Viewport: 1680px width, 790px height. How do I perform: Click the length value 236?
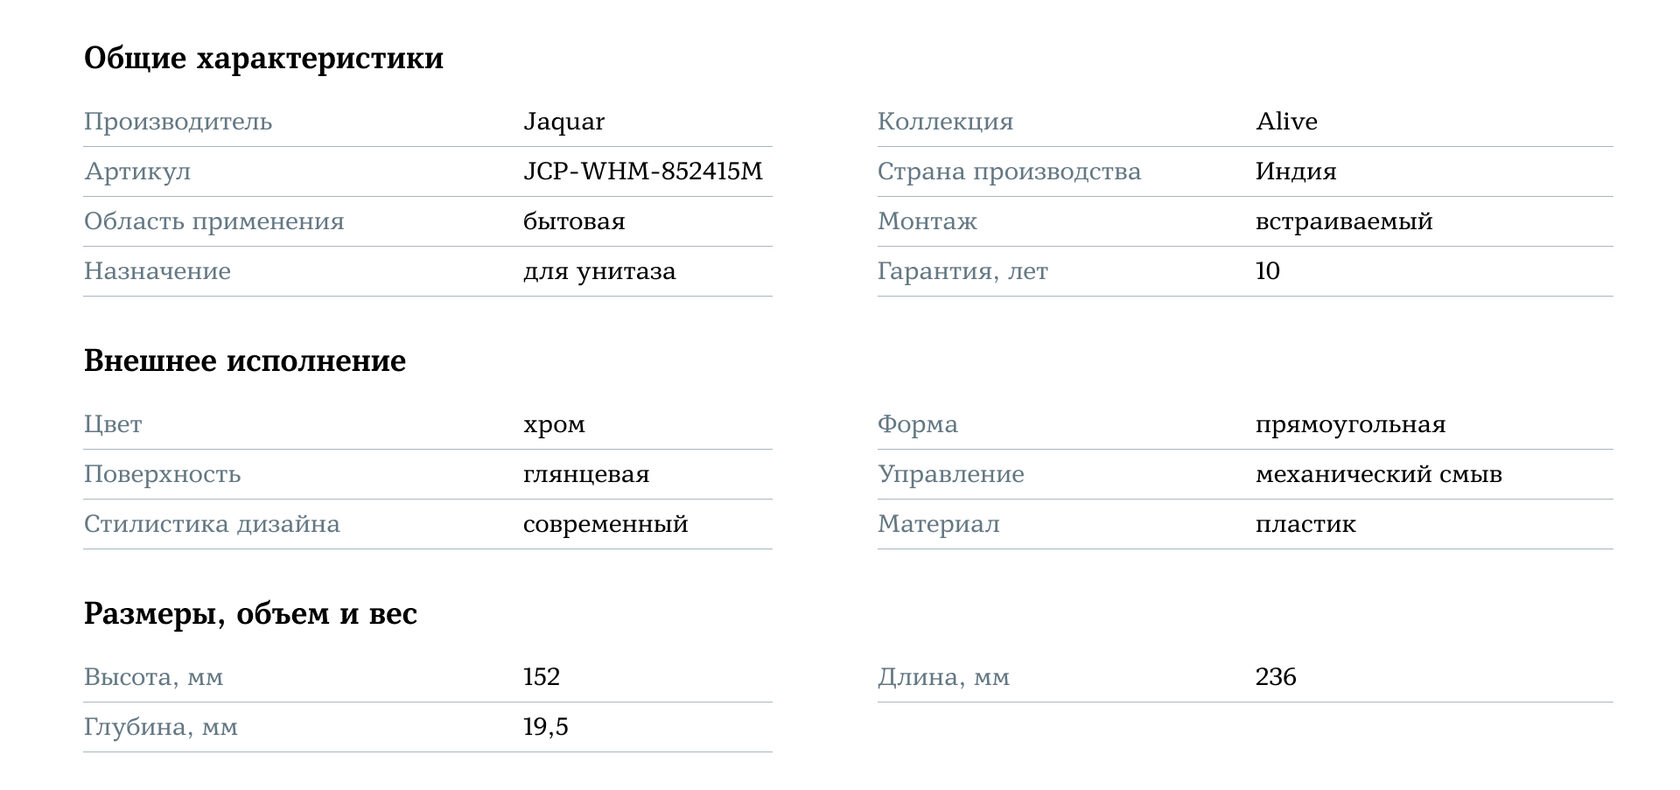[x=1275, y=678]
